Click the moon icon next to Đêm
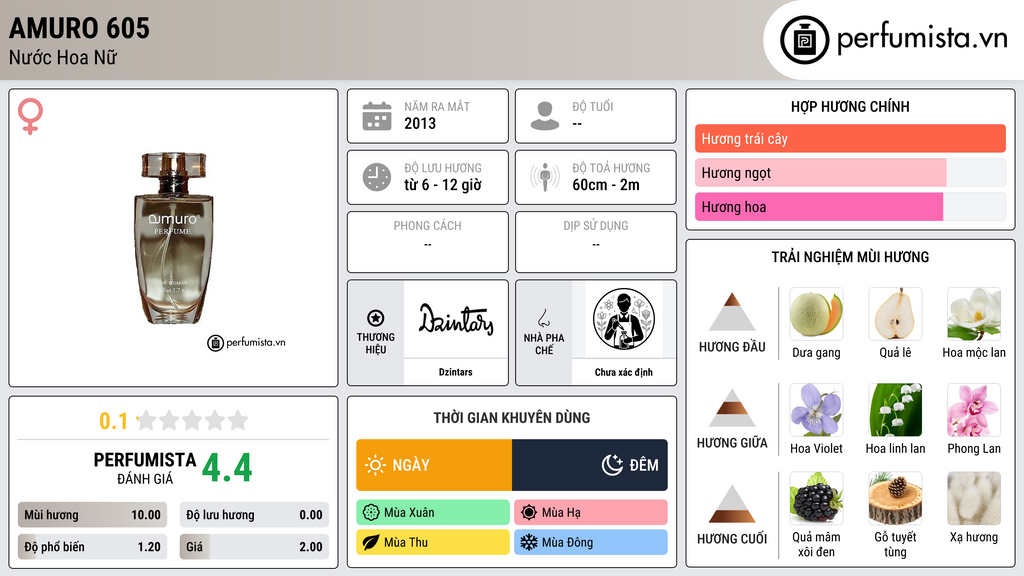1024x576 pixels. pos(612,465)
